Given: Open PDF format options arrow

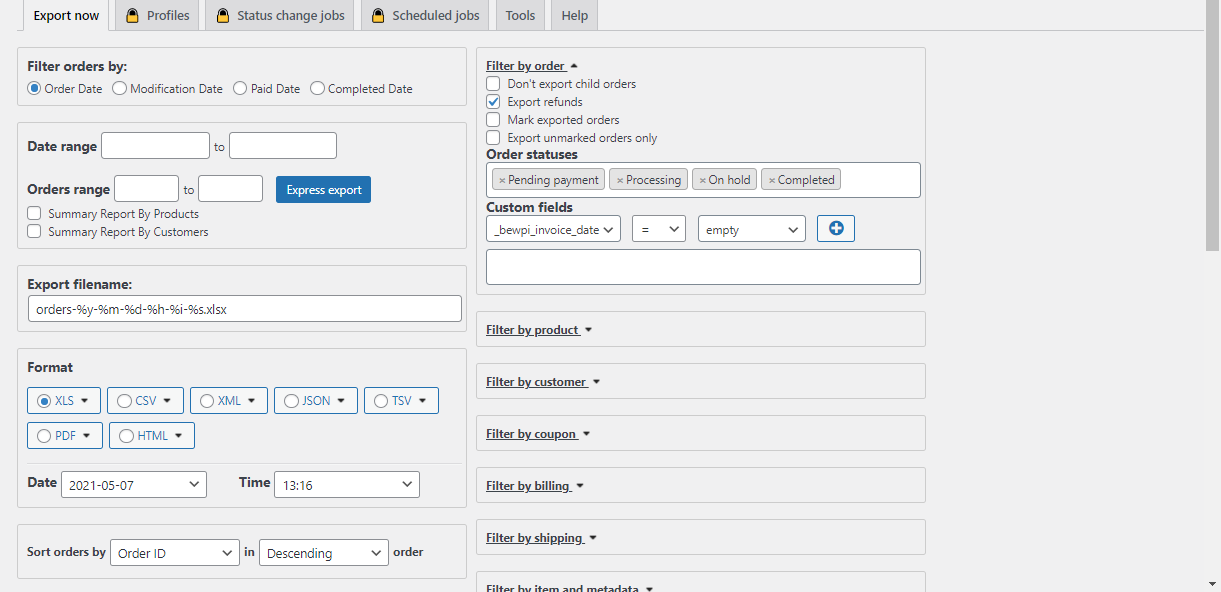Looking at the screenshot, I should pyautogui.click(x=86, y=436).
